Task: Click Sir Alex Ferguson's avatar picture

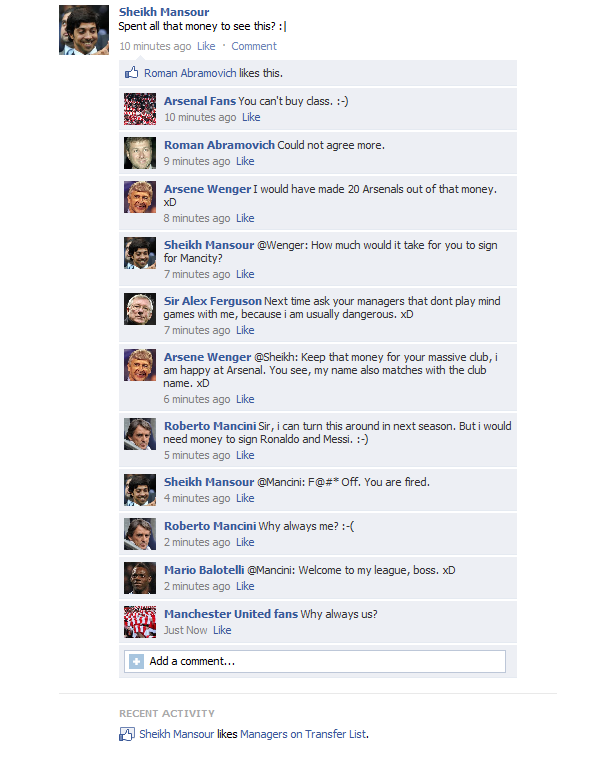Action: 140,309
